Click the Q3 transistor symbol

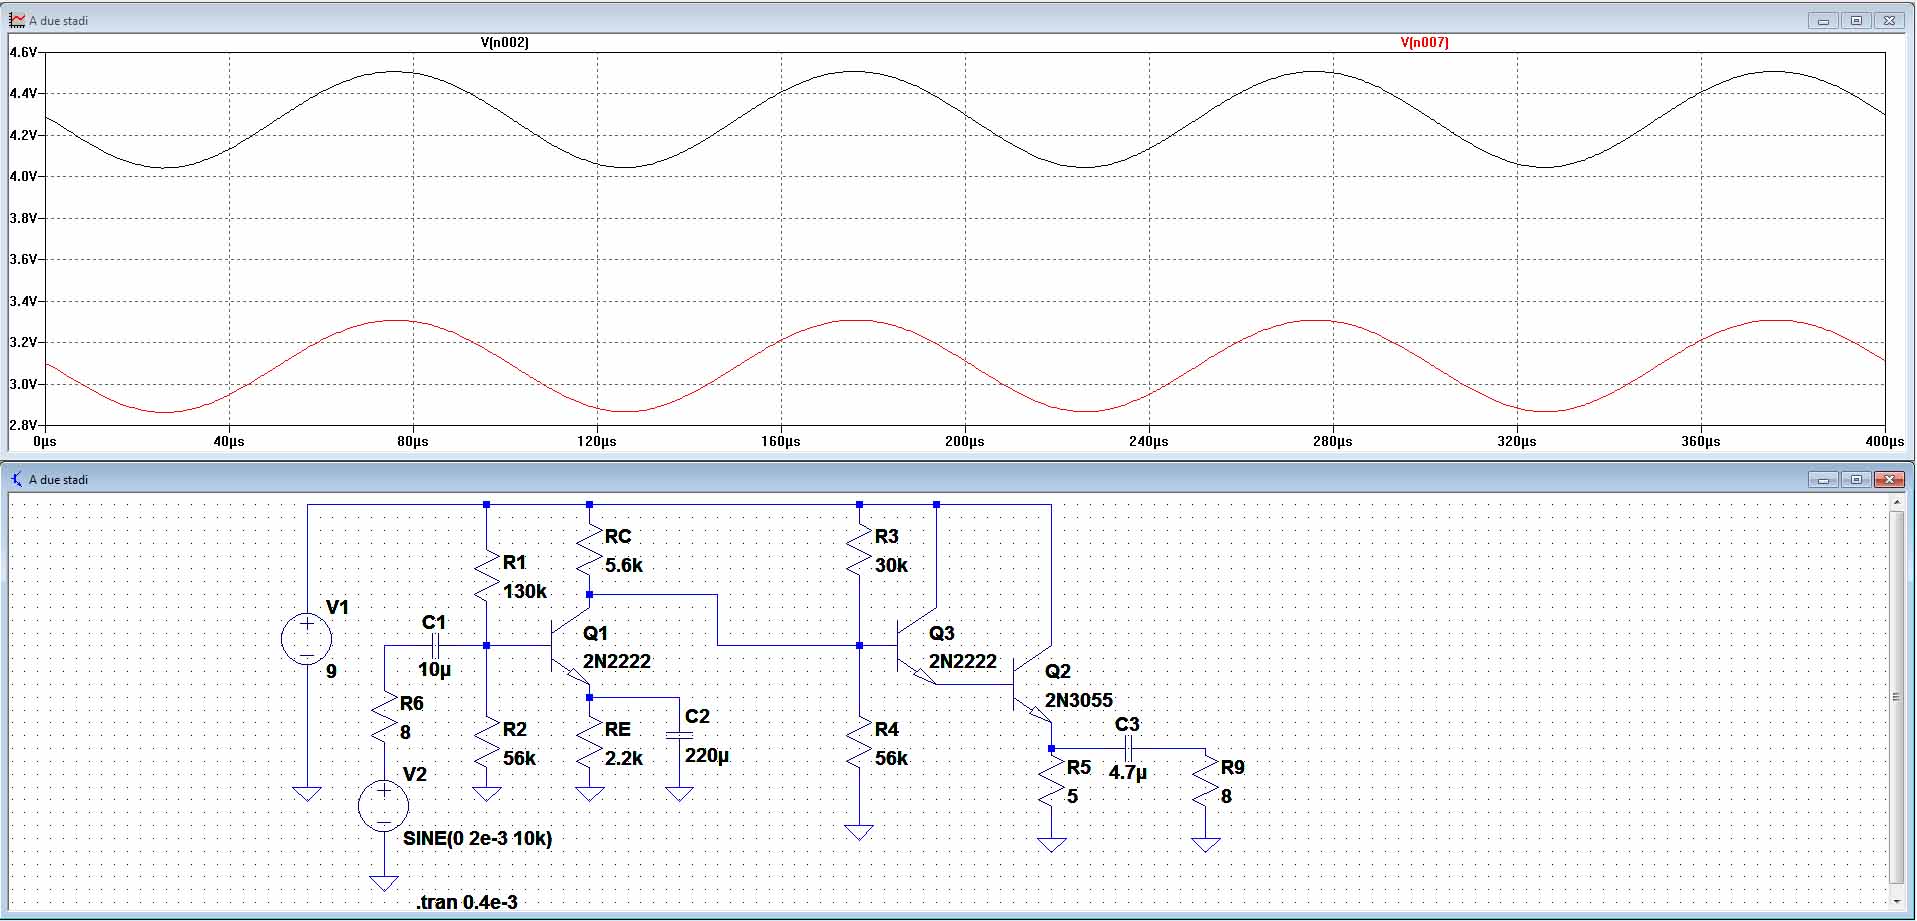click(914, 648)
